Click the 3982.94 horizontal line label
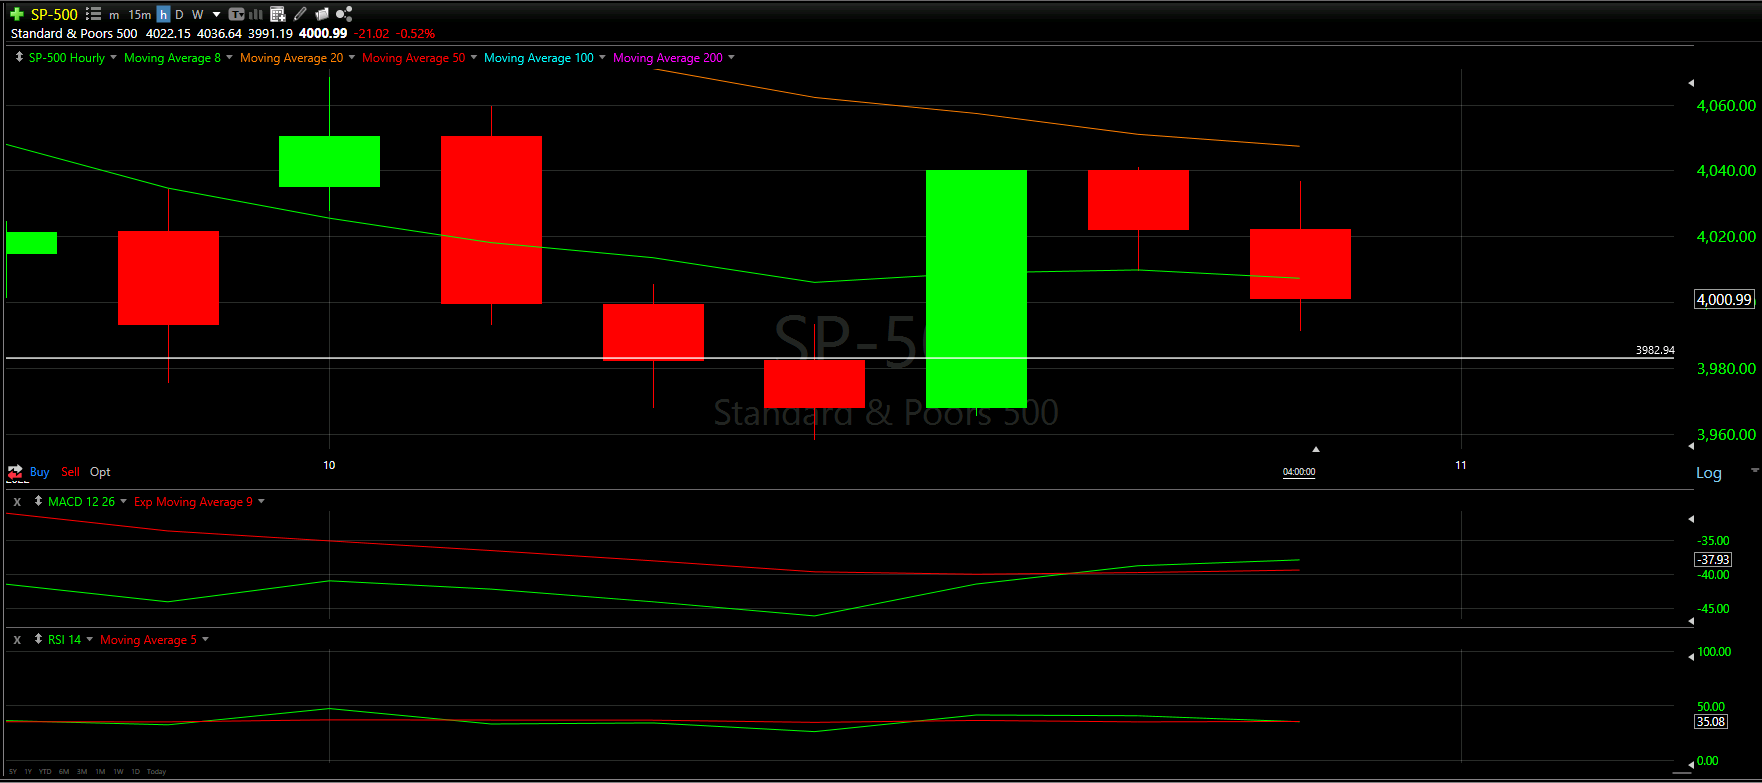 coord(1655,350)
